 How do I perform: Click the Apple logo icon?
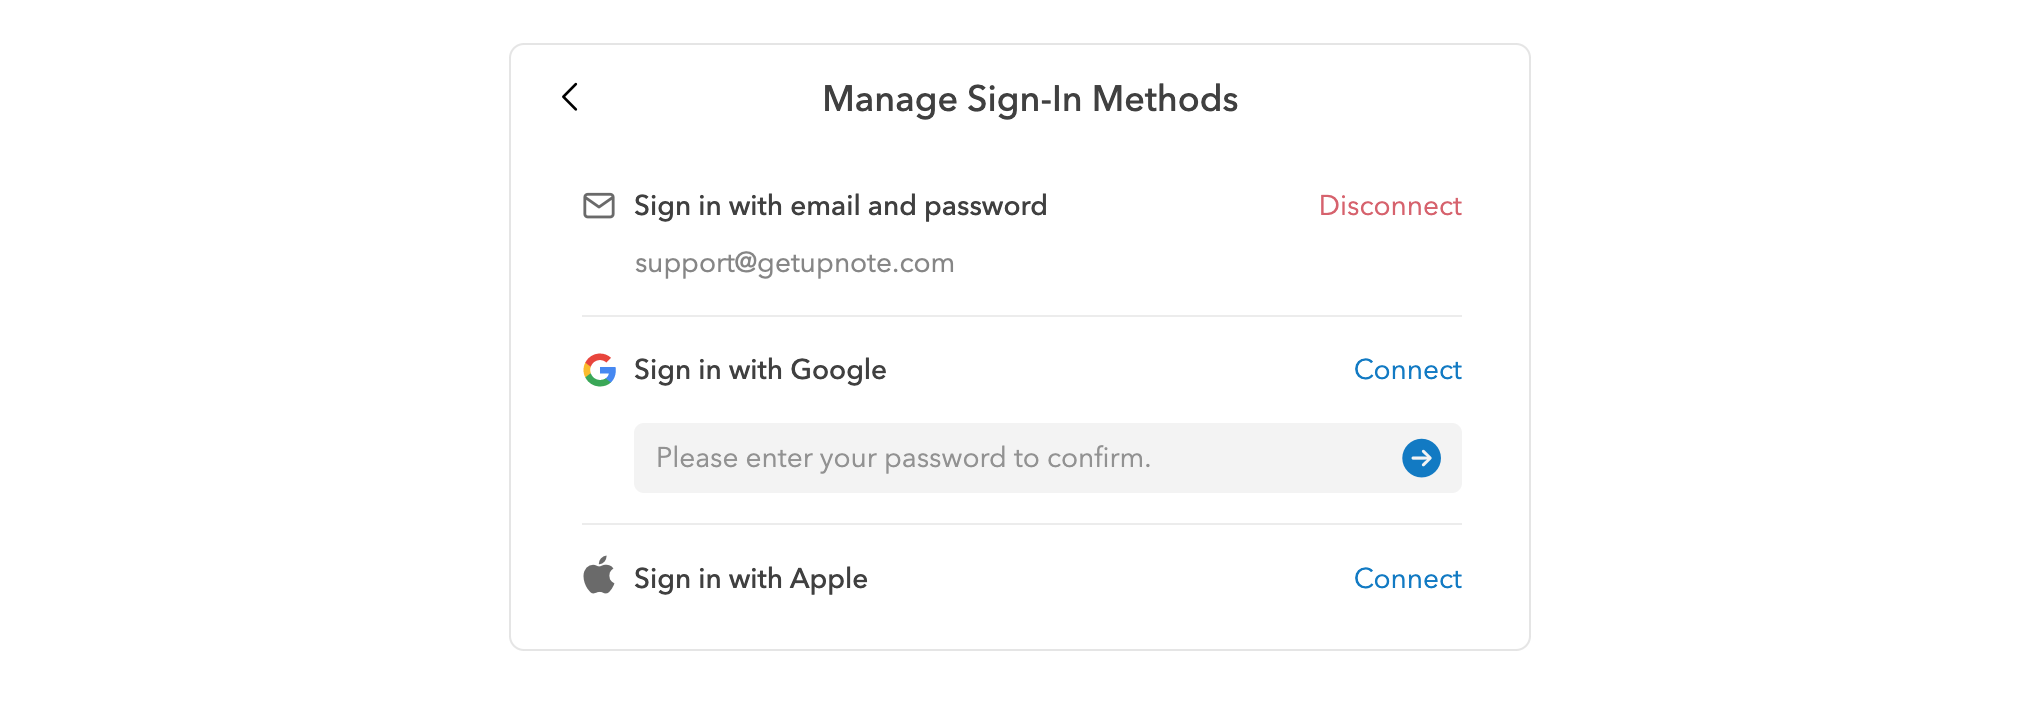coord(599,576)
